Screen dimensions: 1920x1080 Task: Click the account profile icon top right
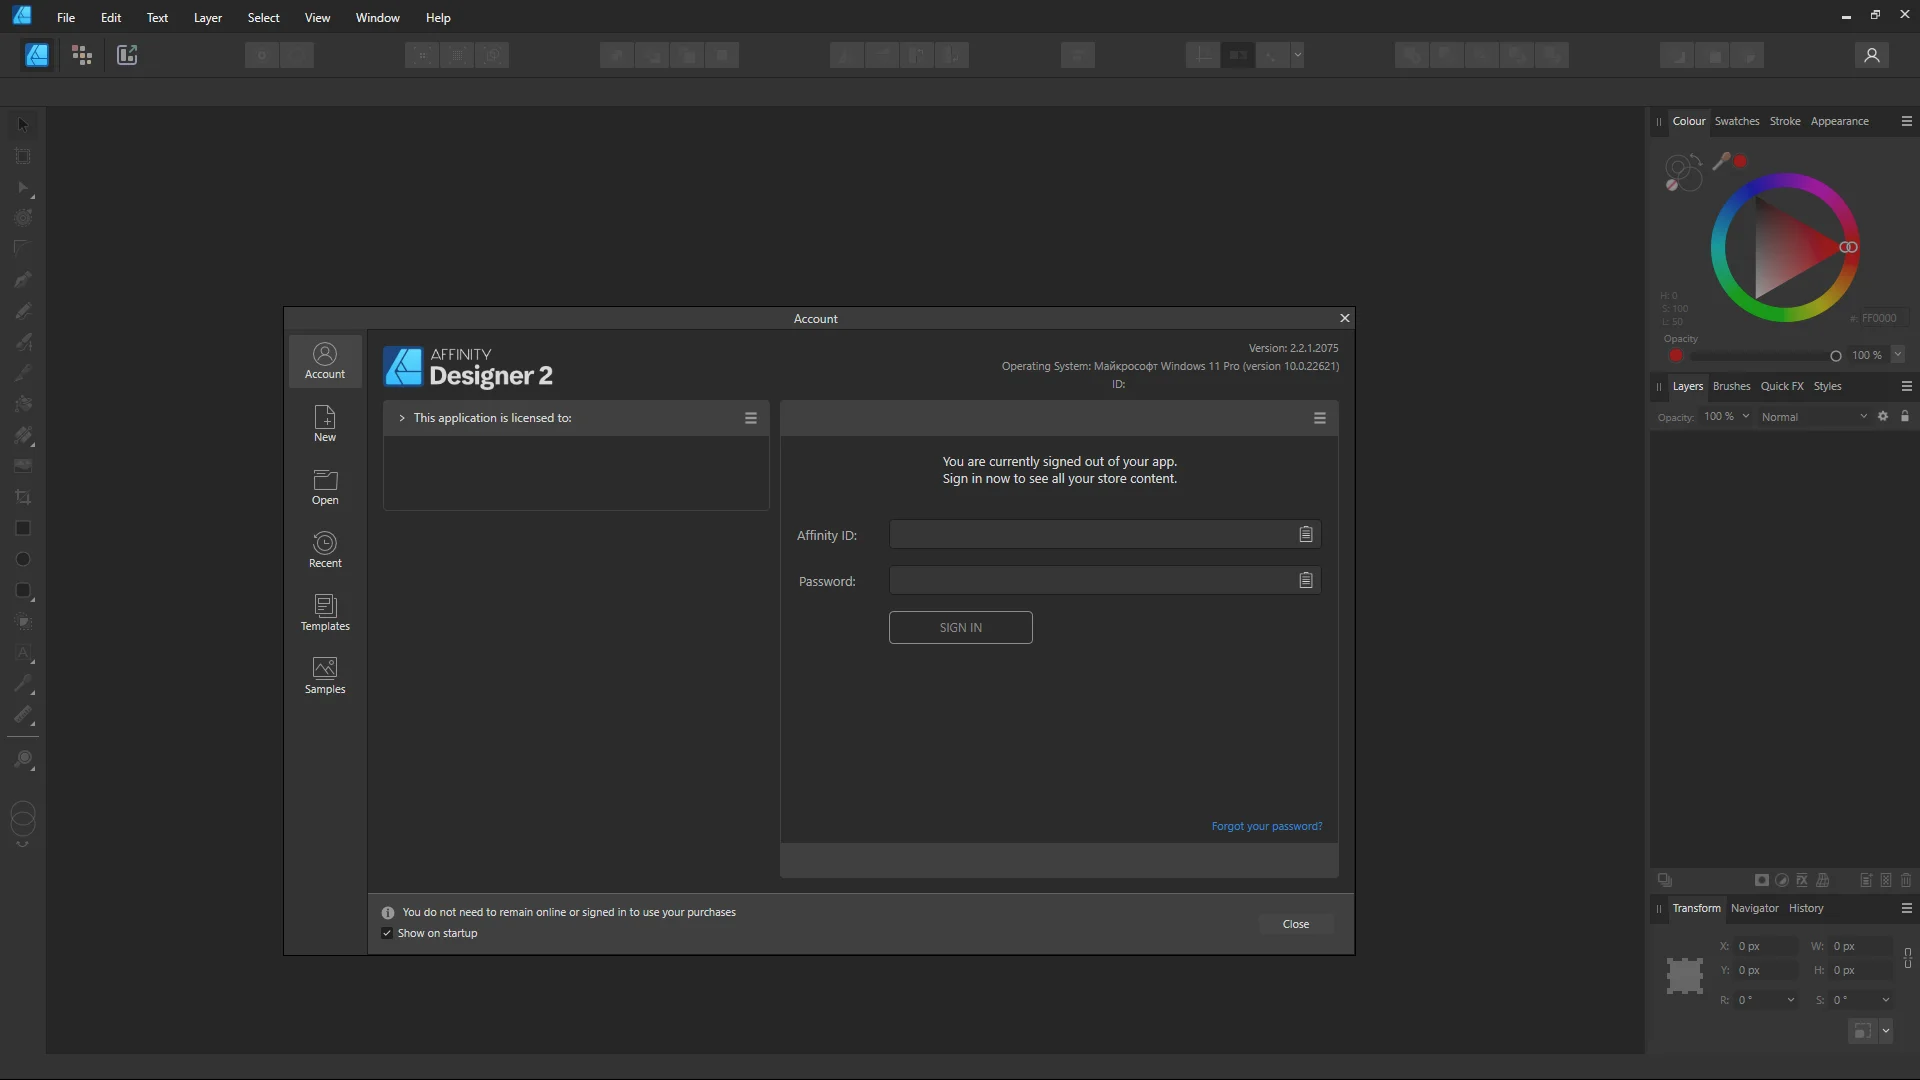(x=1871, y=55)
